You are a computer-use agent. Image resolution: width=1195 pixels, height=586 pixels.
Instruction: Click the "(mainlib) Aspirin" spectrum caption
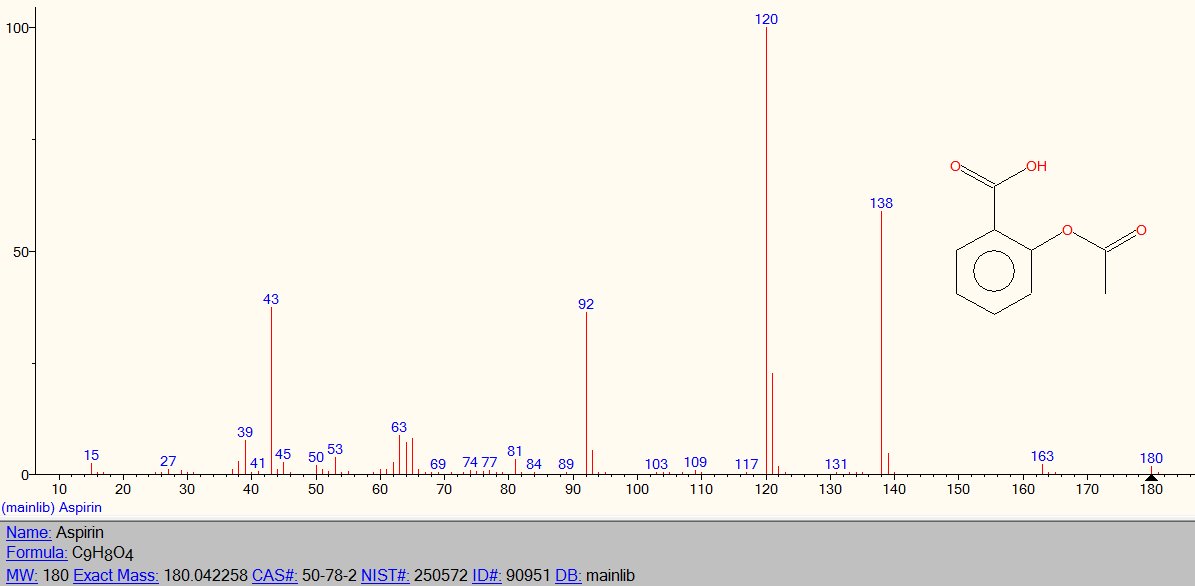[x=52, y=507]
